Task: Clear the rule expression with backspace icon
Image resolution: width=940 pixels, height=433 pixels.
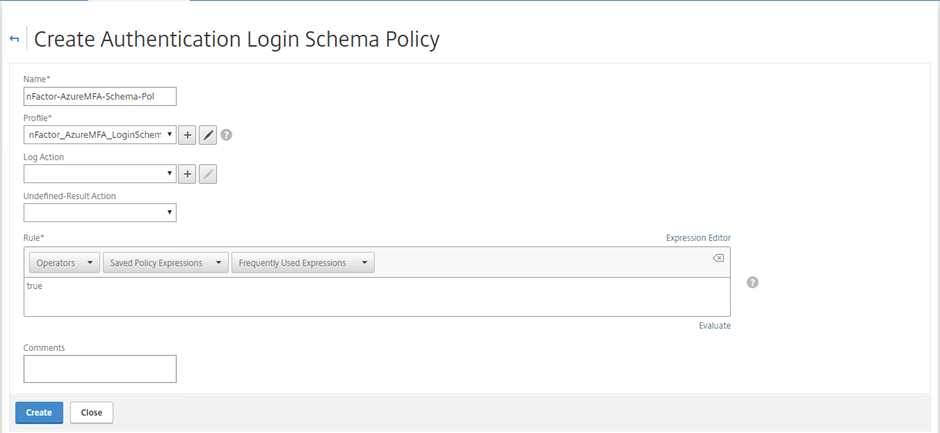Action: 718,258
